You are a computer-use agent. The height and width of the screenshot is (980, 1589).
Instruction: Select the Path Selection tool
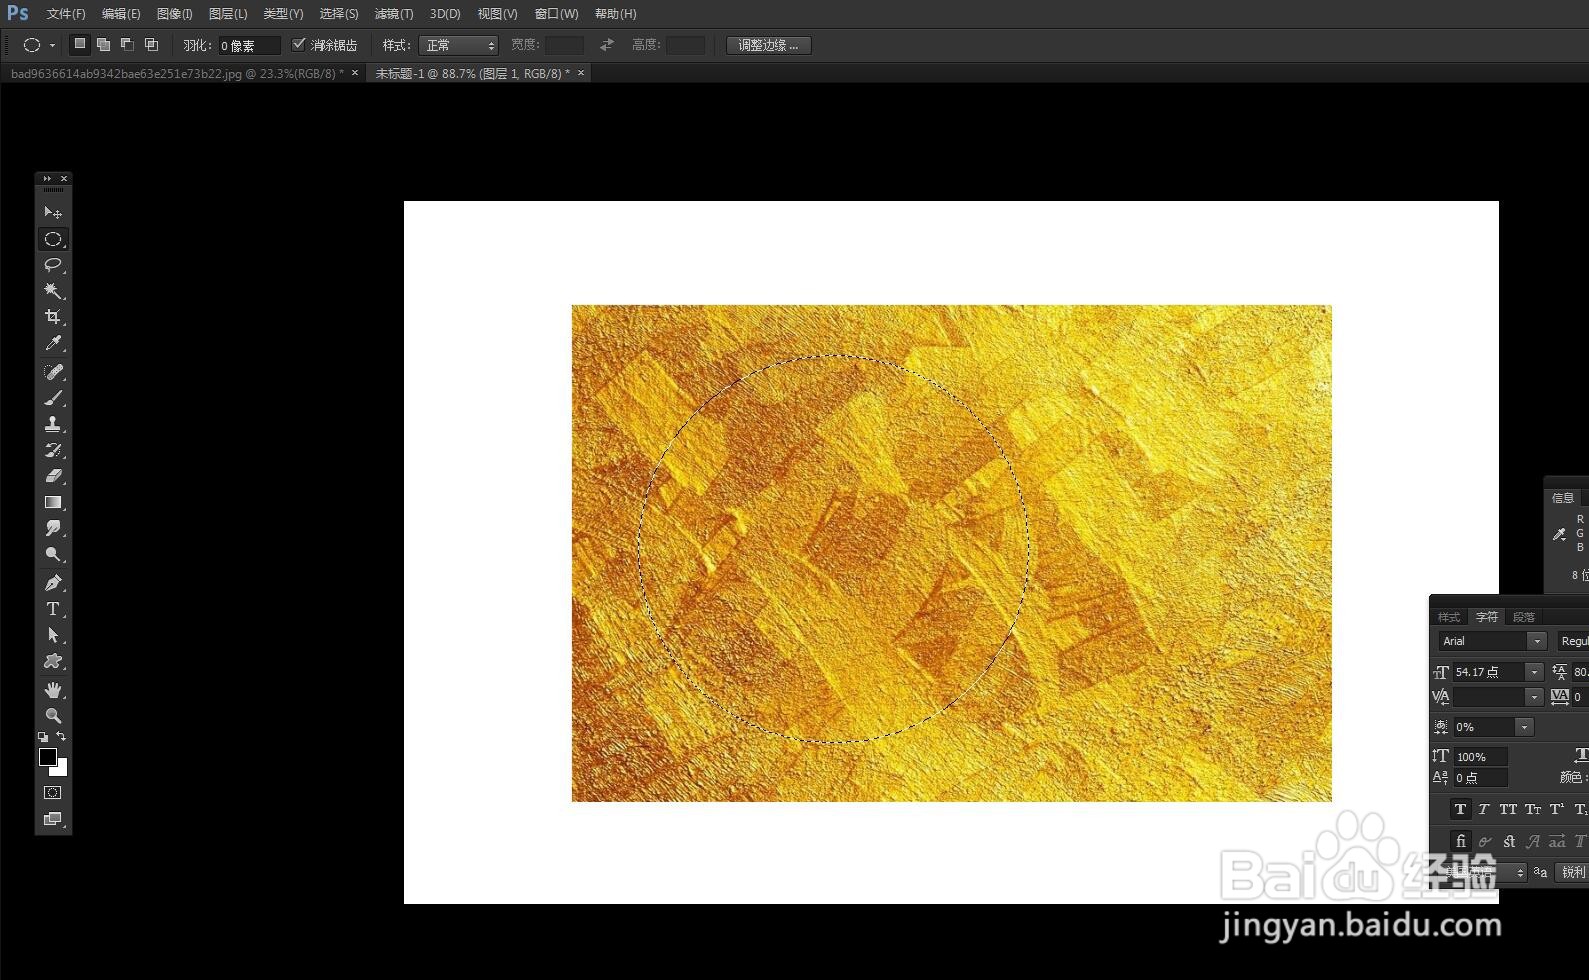tap(53, 635)
